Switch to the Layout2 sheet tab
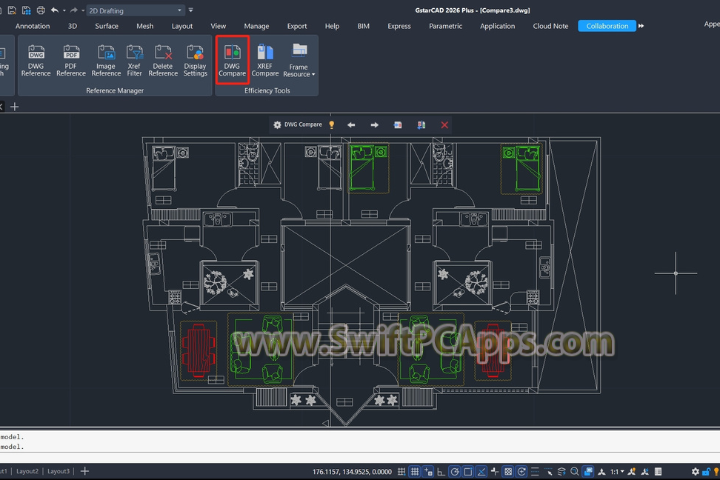The height and width of the screenshot is (480, 720). 28,471
